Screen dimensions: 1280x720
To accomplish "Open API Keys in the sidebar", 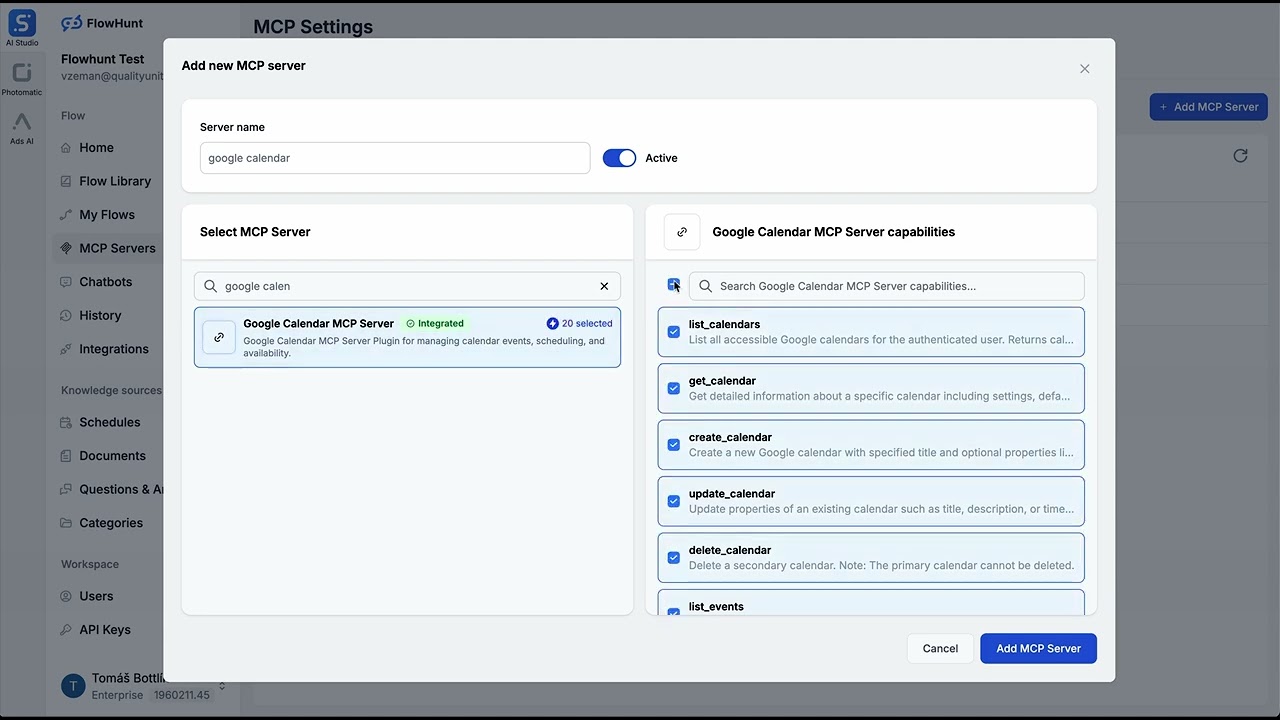I will (x=105, y=630).
